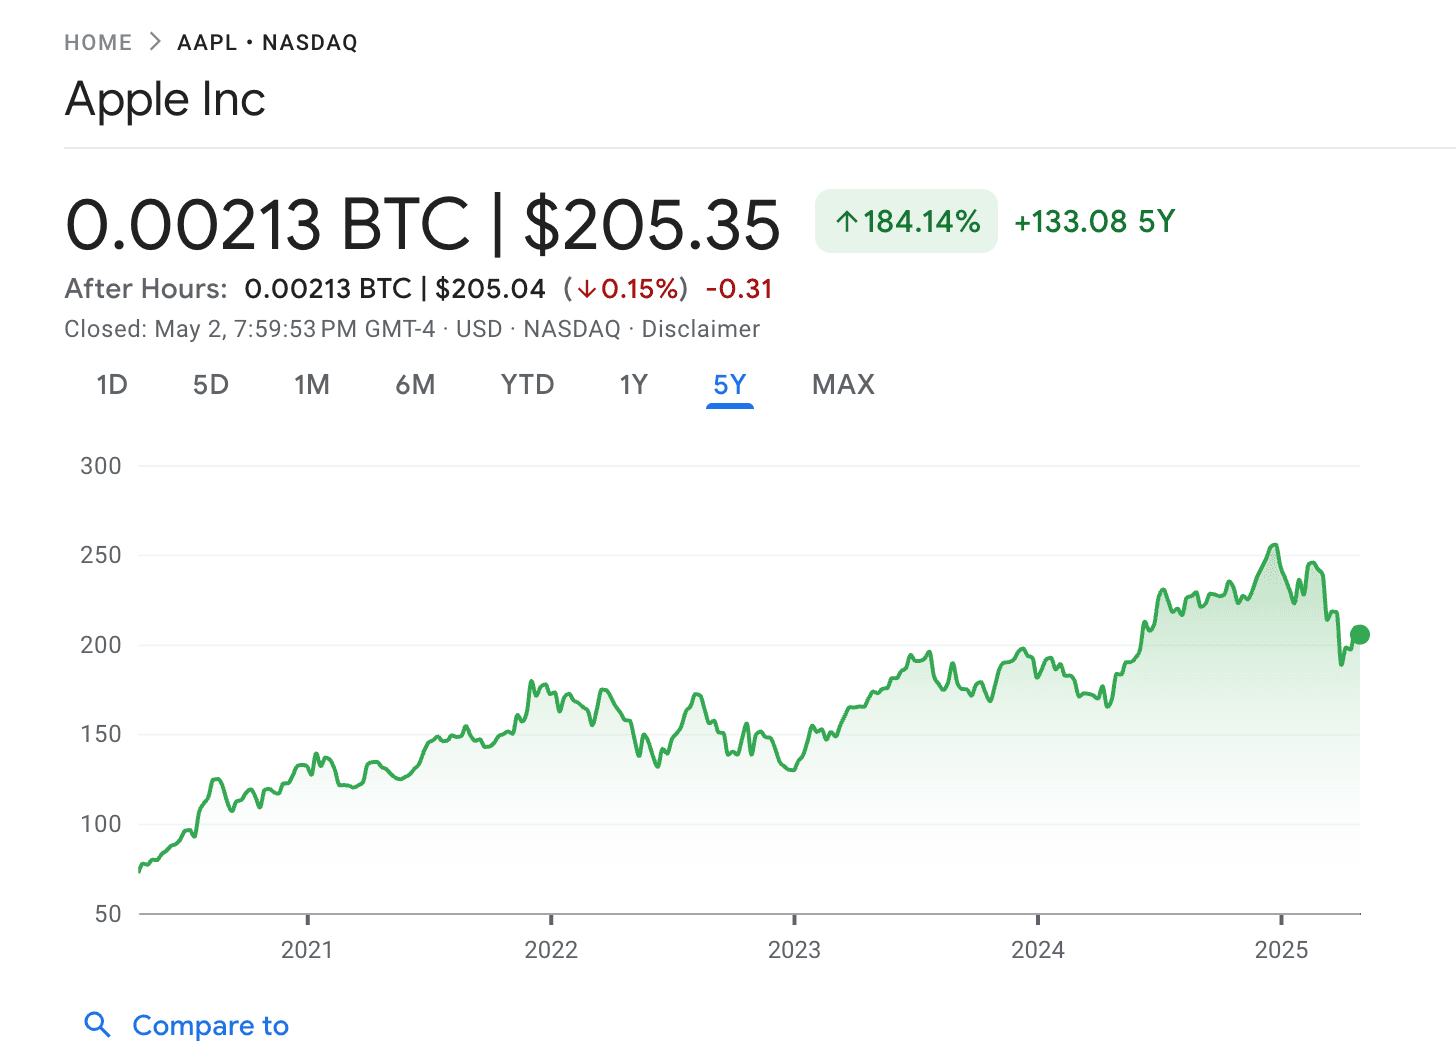1456x1050 pixels.
Task: Open the AAPL NASDAQ breadcrumb entry
Action: pos(268,42)
